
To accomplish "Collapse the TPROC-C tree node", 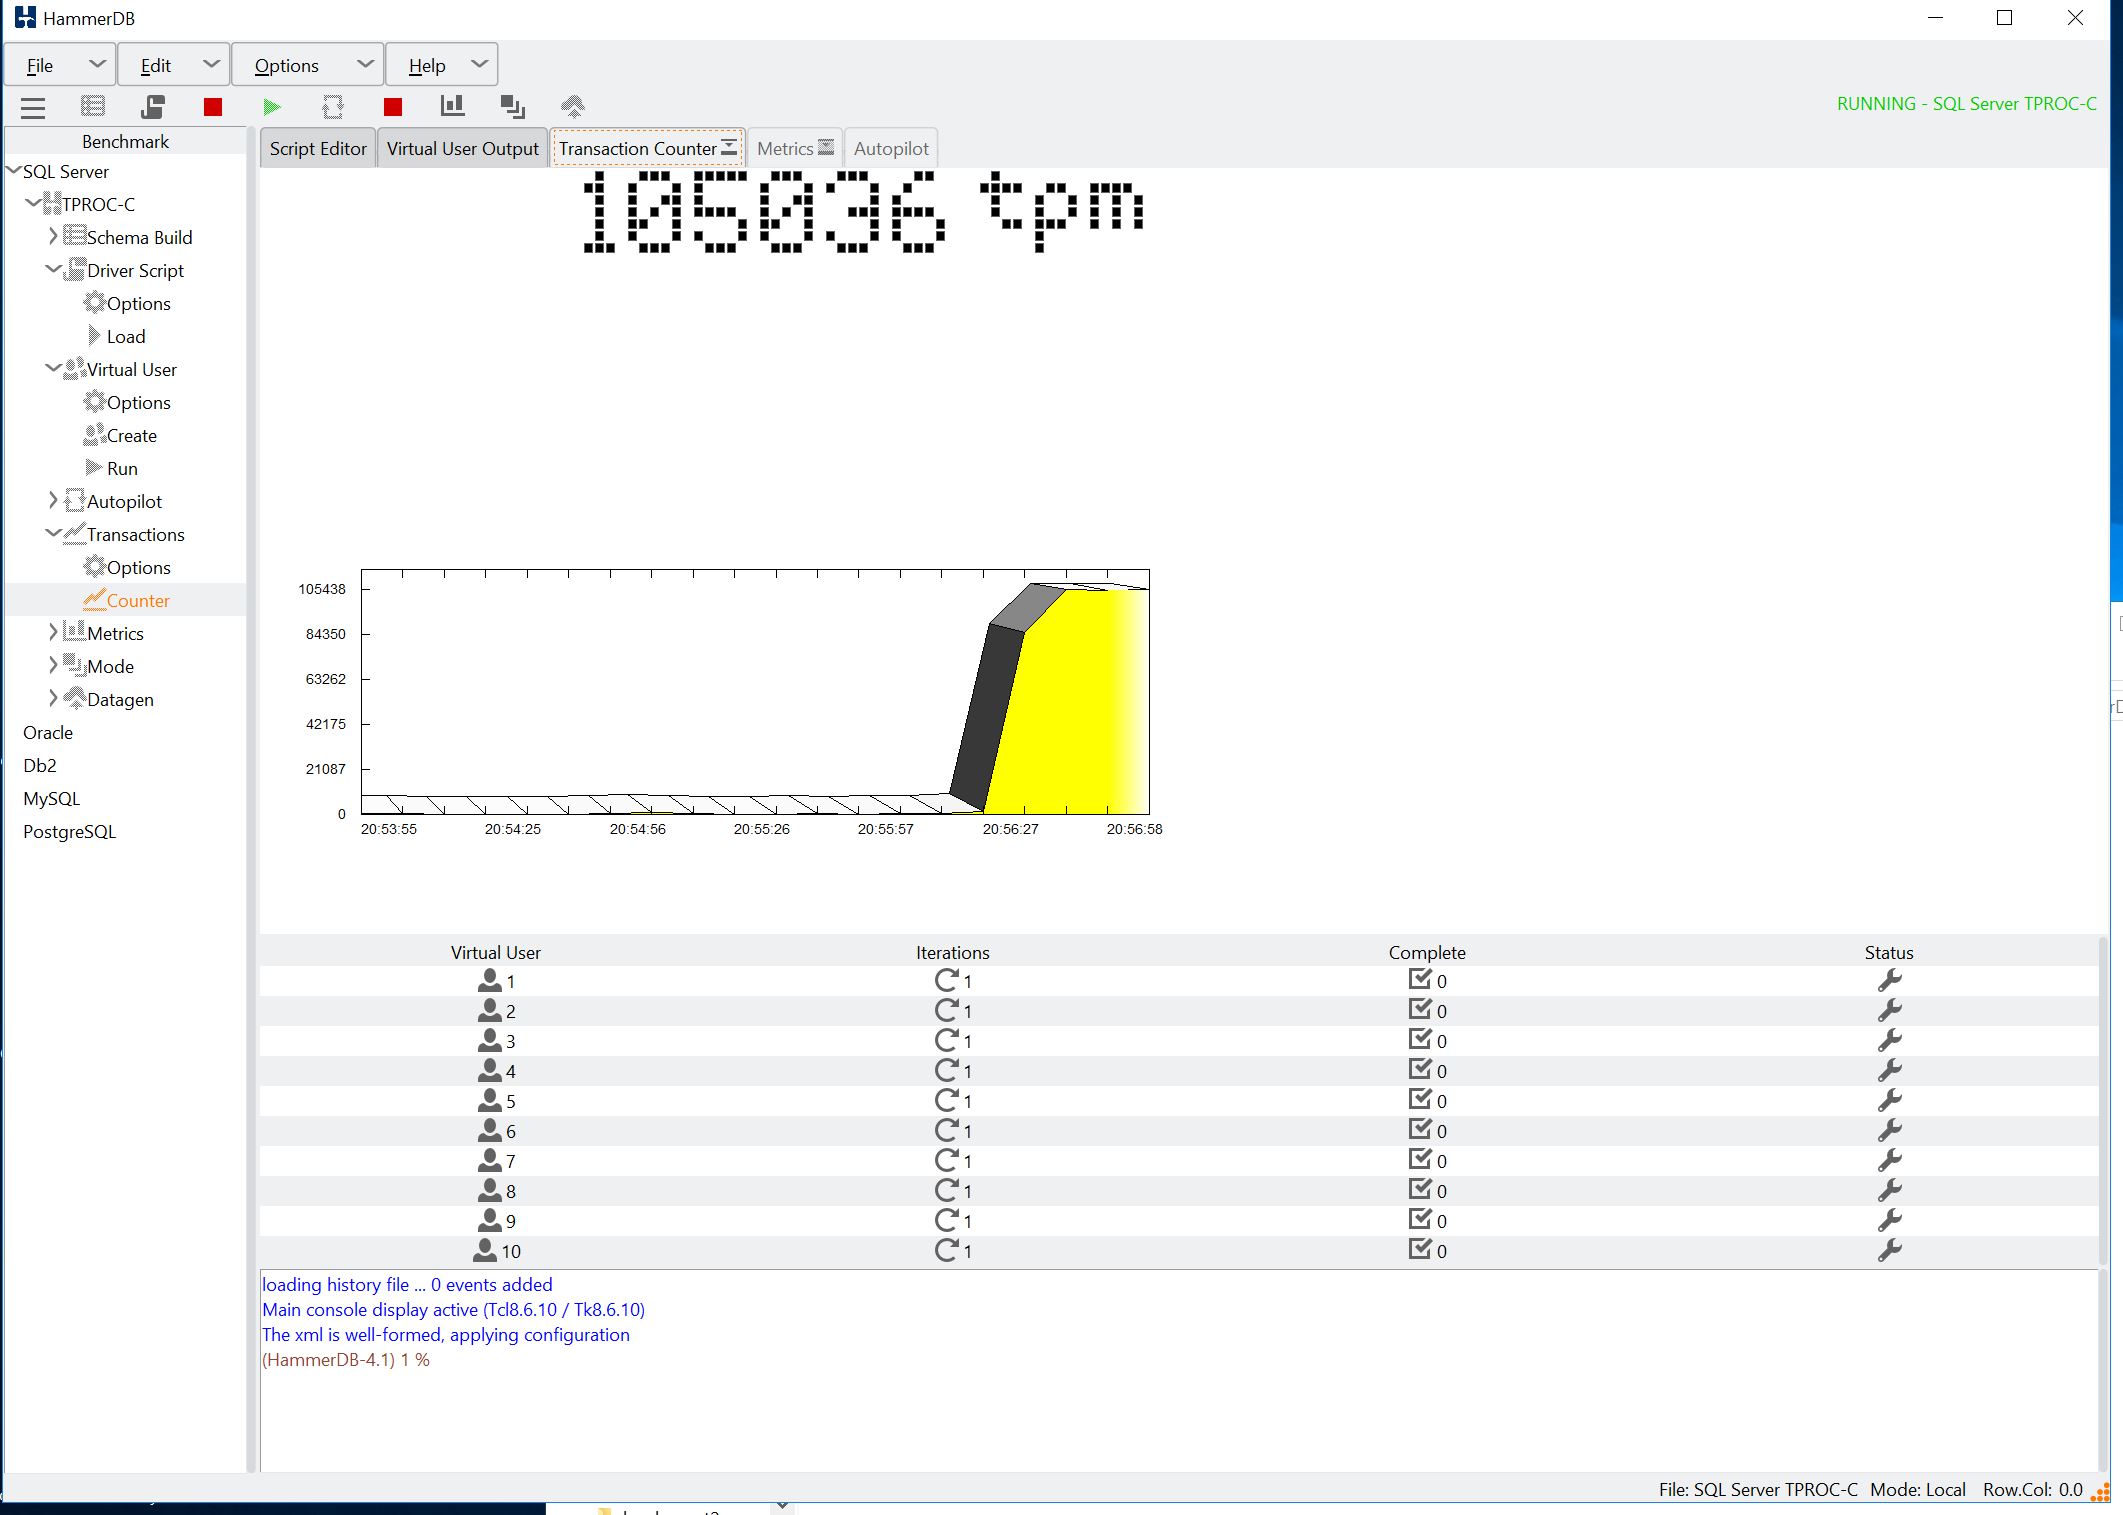I will point(33,203).
